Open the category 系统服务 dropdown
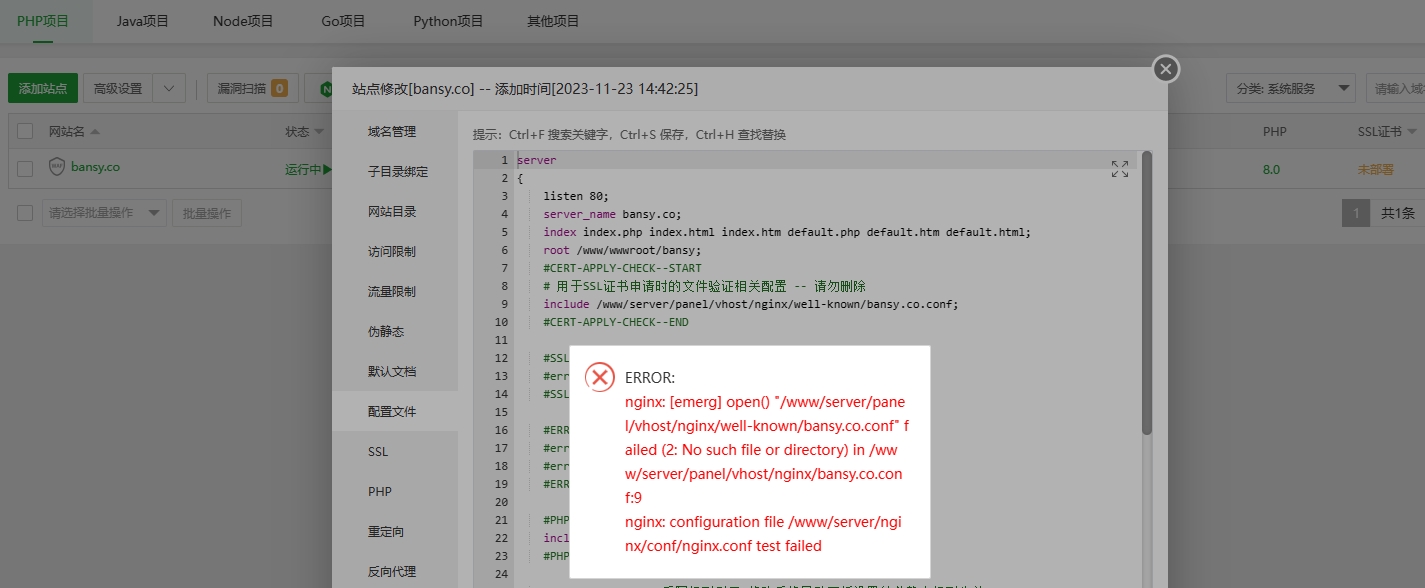This screenshot has width=1425, height=588. [1291, 88]
